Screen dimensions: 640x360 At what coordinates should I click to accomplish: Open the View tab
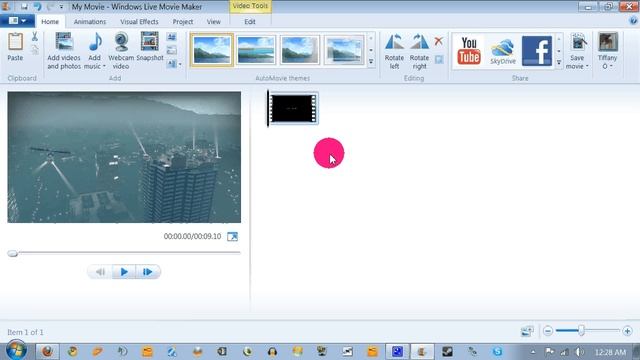tap(213, 22)
